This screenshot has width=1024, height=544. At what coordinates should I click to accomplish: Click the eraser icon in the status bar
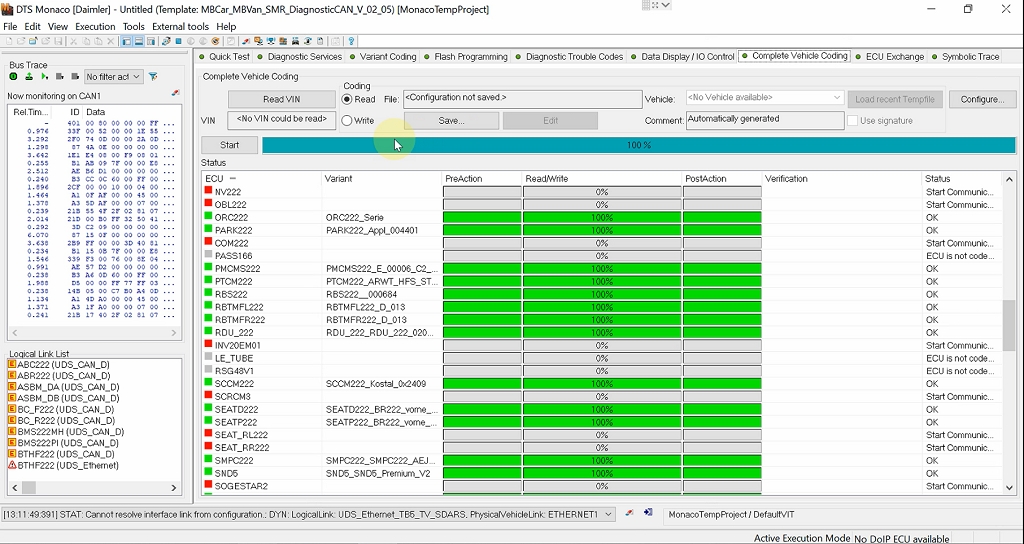629,513
